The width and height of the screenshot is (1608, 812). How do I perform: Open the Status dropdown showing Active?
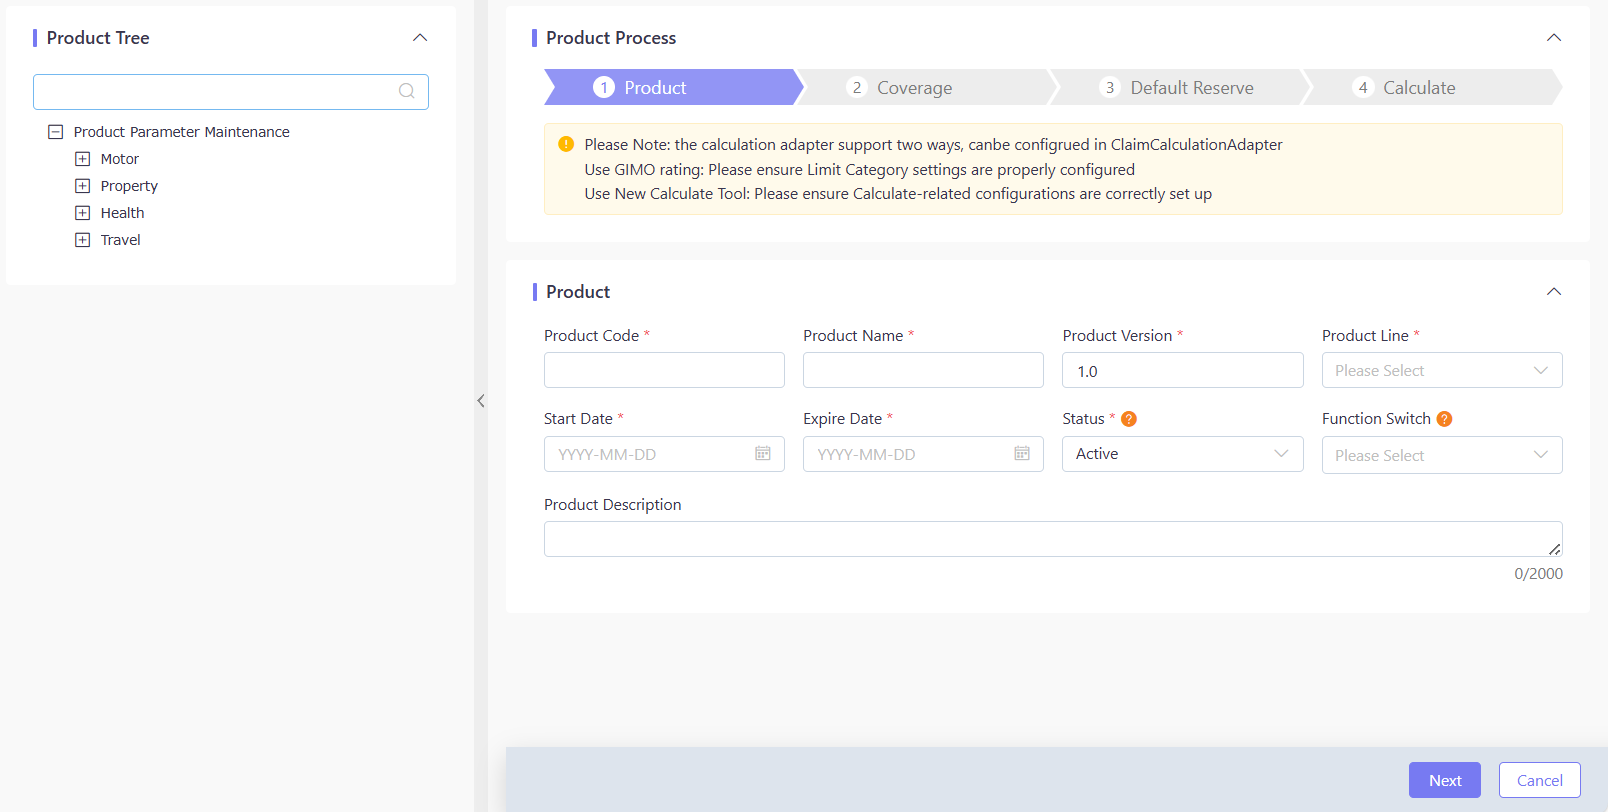[1182, 454]
